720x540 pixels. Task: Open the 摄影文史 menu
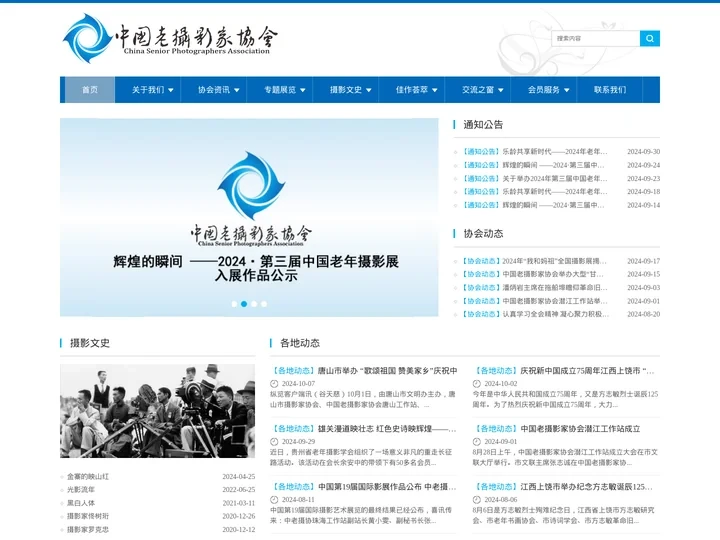346,90
